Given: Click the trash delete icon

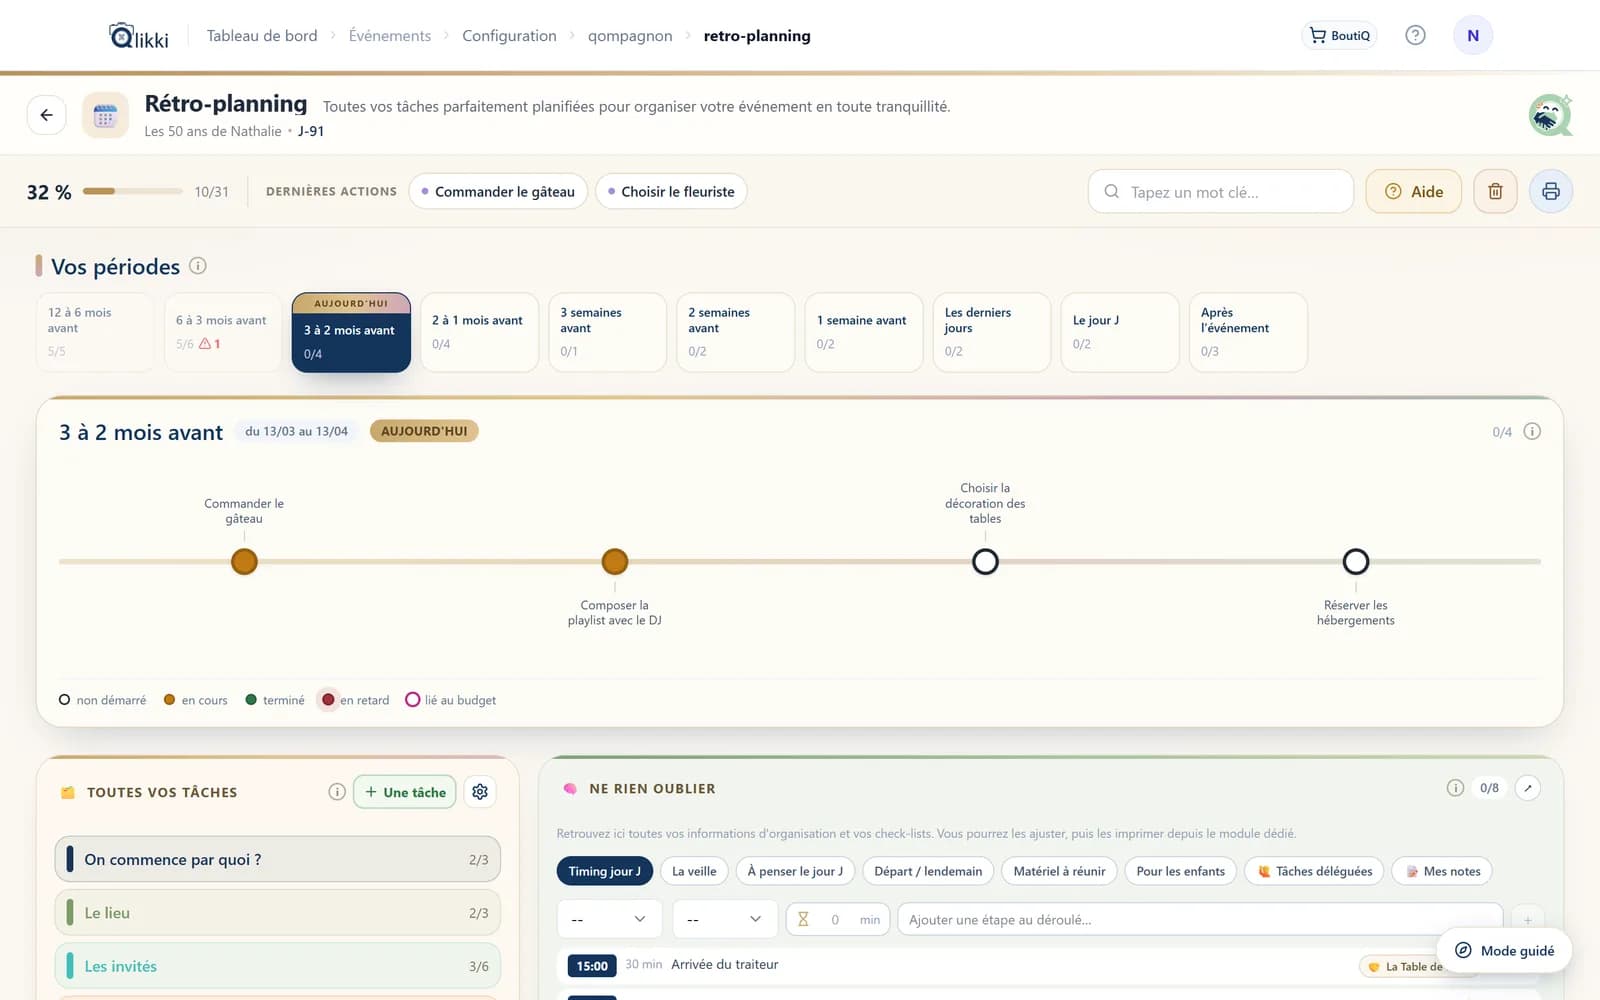Looking at the screenshot, I should (1495, 191).
